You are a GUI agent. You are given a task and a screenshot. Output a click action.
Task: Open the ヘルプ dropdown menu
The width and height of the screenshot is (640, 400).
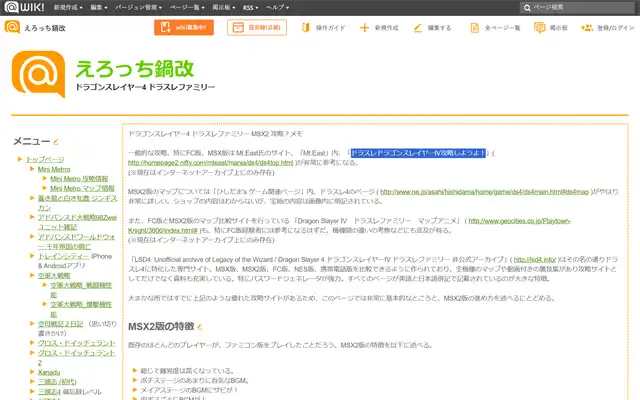tap(277, 7)
